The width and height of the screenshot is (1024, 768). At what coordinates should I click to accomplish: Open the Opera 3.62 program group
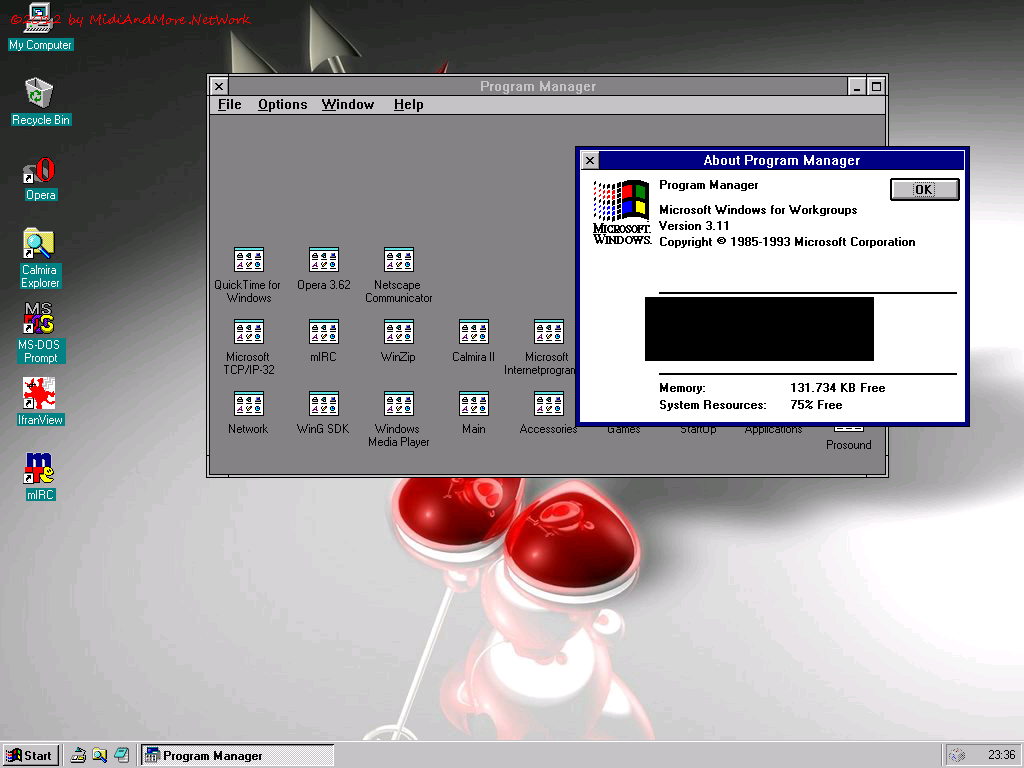324,260
